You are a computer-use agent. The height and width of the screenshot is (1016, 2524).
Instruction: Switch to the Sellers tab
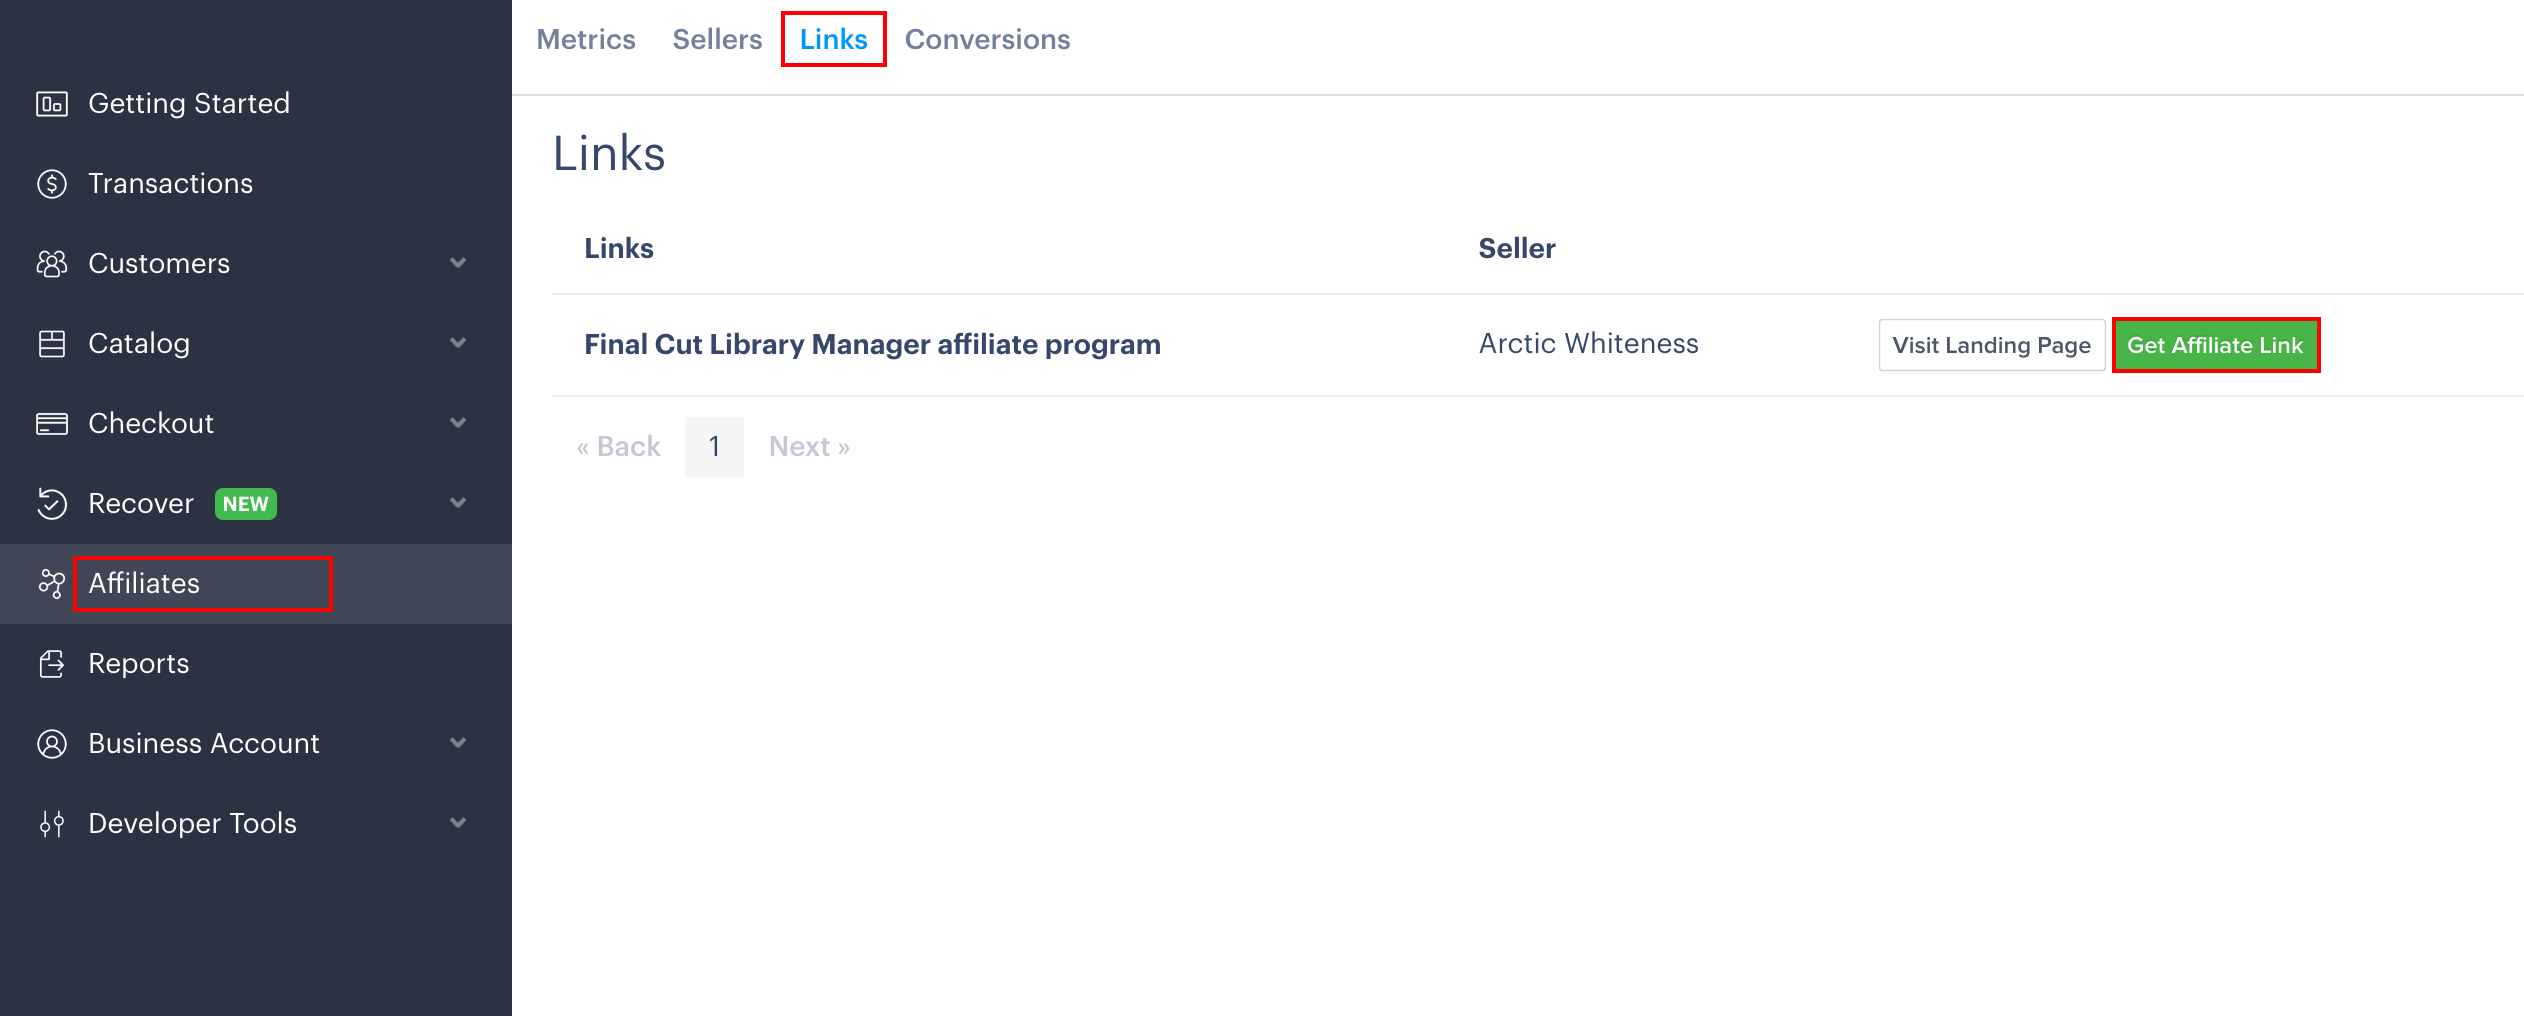pos(717,39)
